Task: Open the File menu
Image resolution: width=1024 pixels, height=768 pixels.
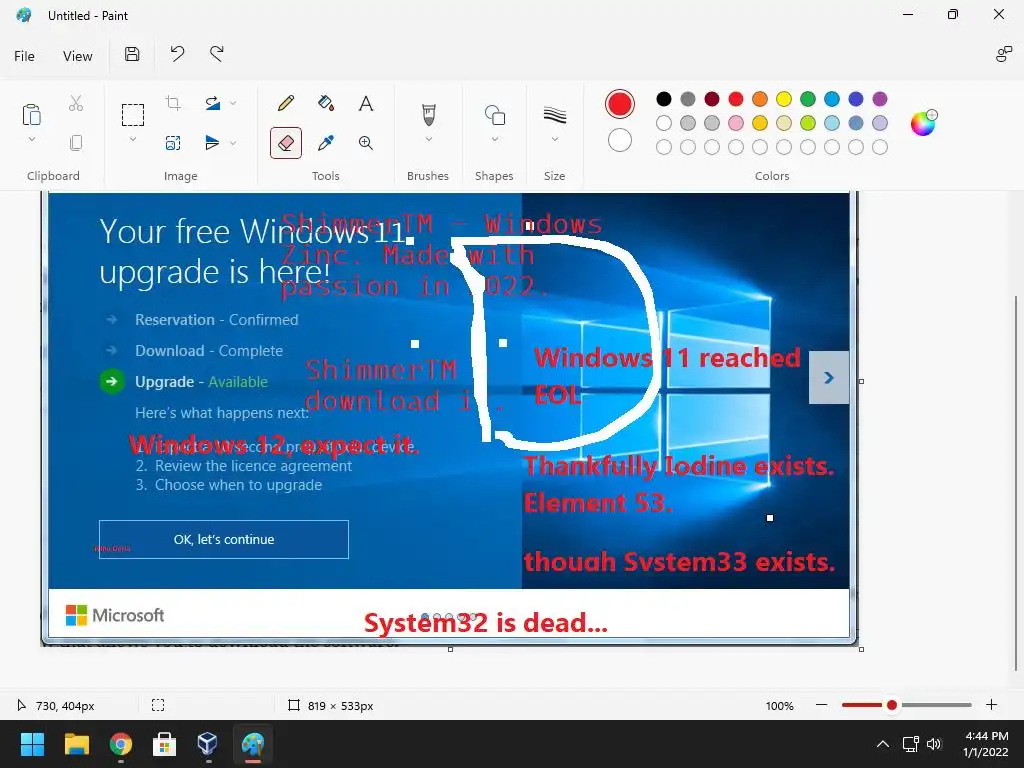Action: (24, 56)
